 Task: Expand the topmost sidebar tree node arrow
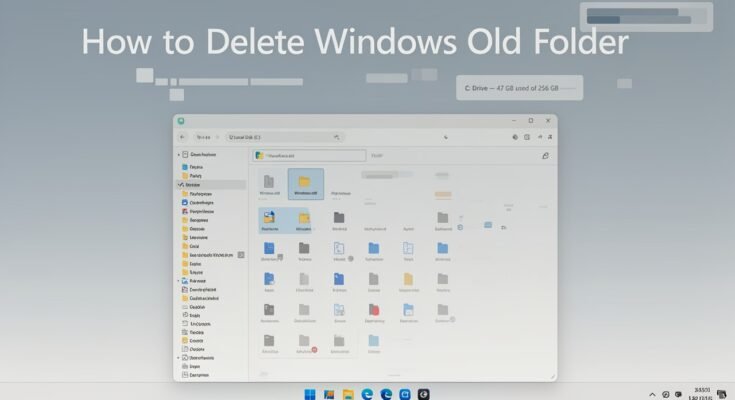point(179,154)
